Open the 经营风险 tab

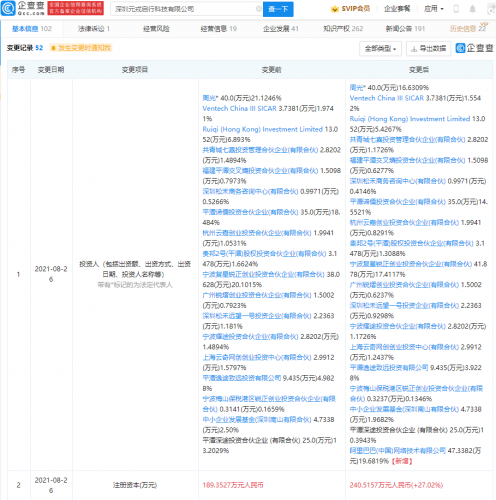point(156,29)
